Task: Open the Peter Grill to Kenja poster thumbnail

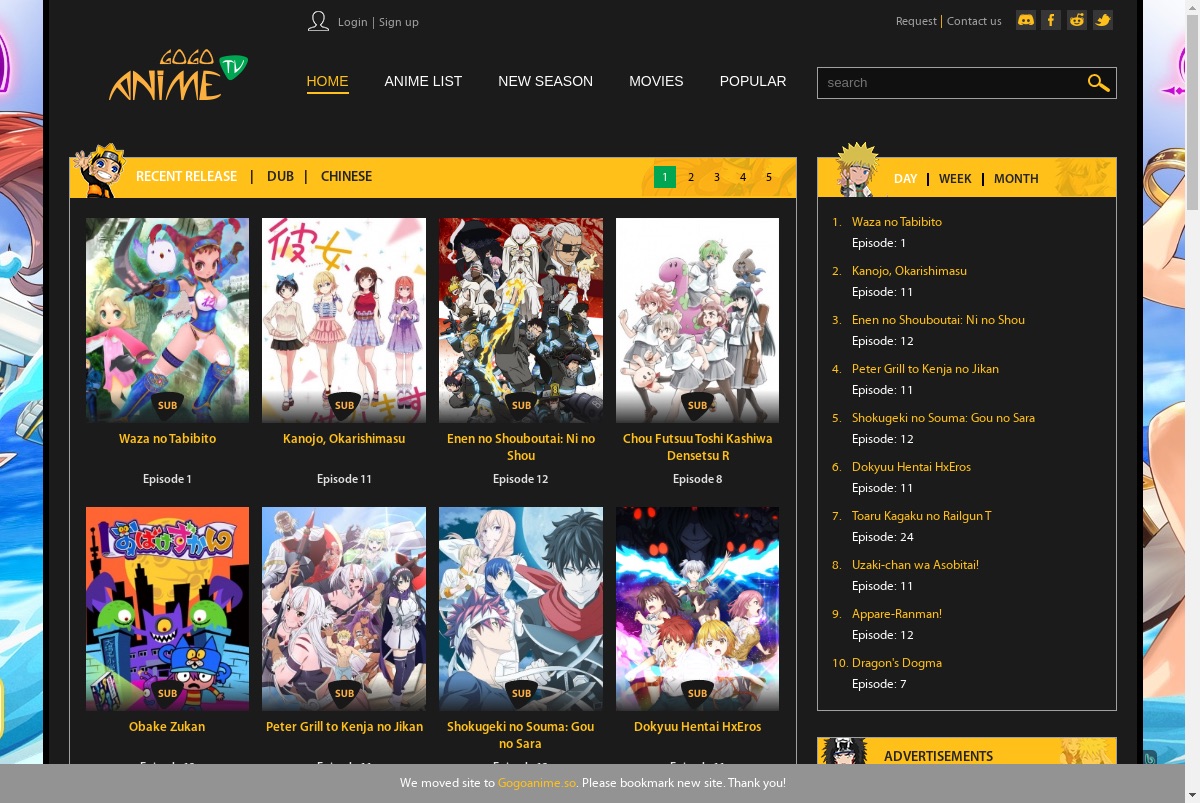Action: point(344,608)
